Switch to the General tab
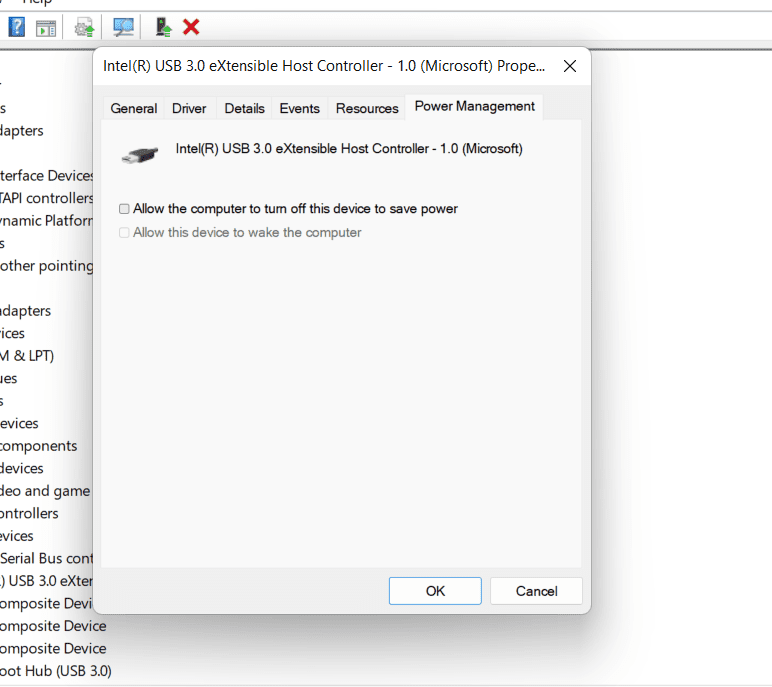 coord(133,108)
